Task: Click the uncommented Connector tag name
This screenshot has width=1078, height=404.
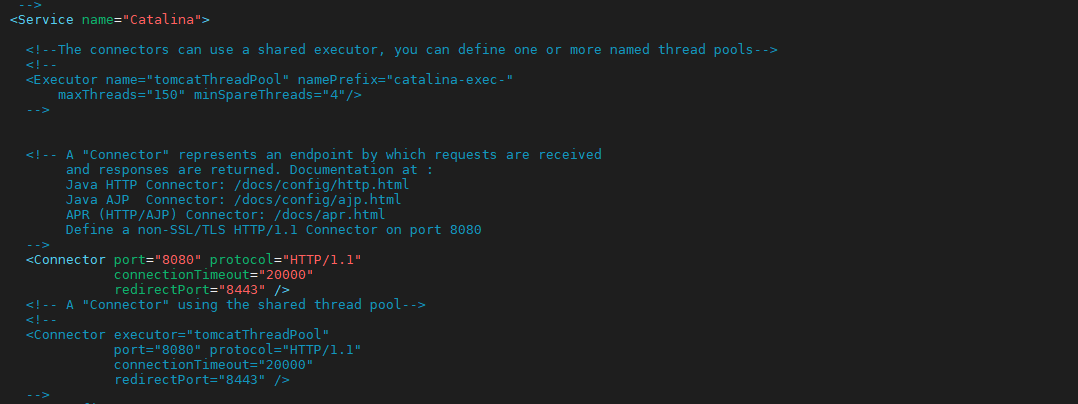Action: [70, 260]
